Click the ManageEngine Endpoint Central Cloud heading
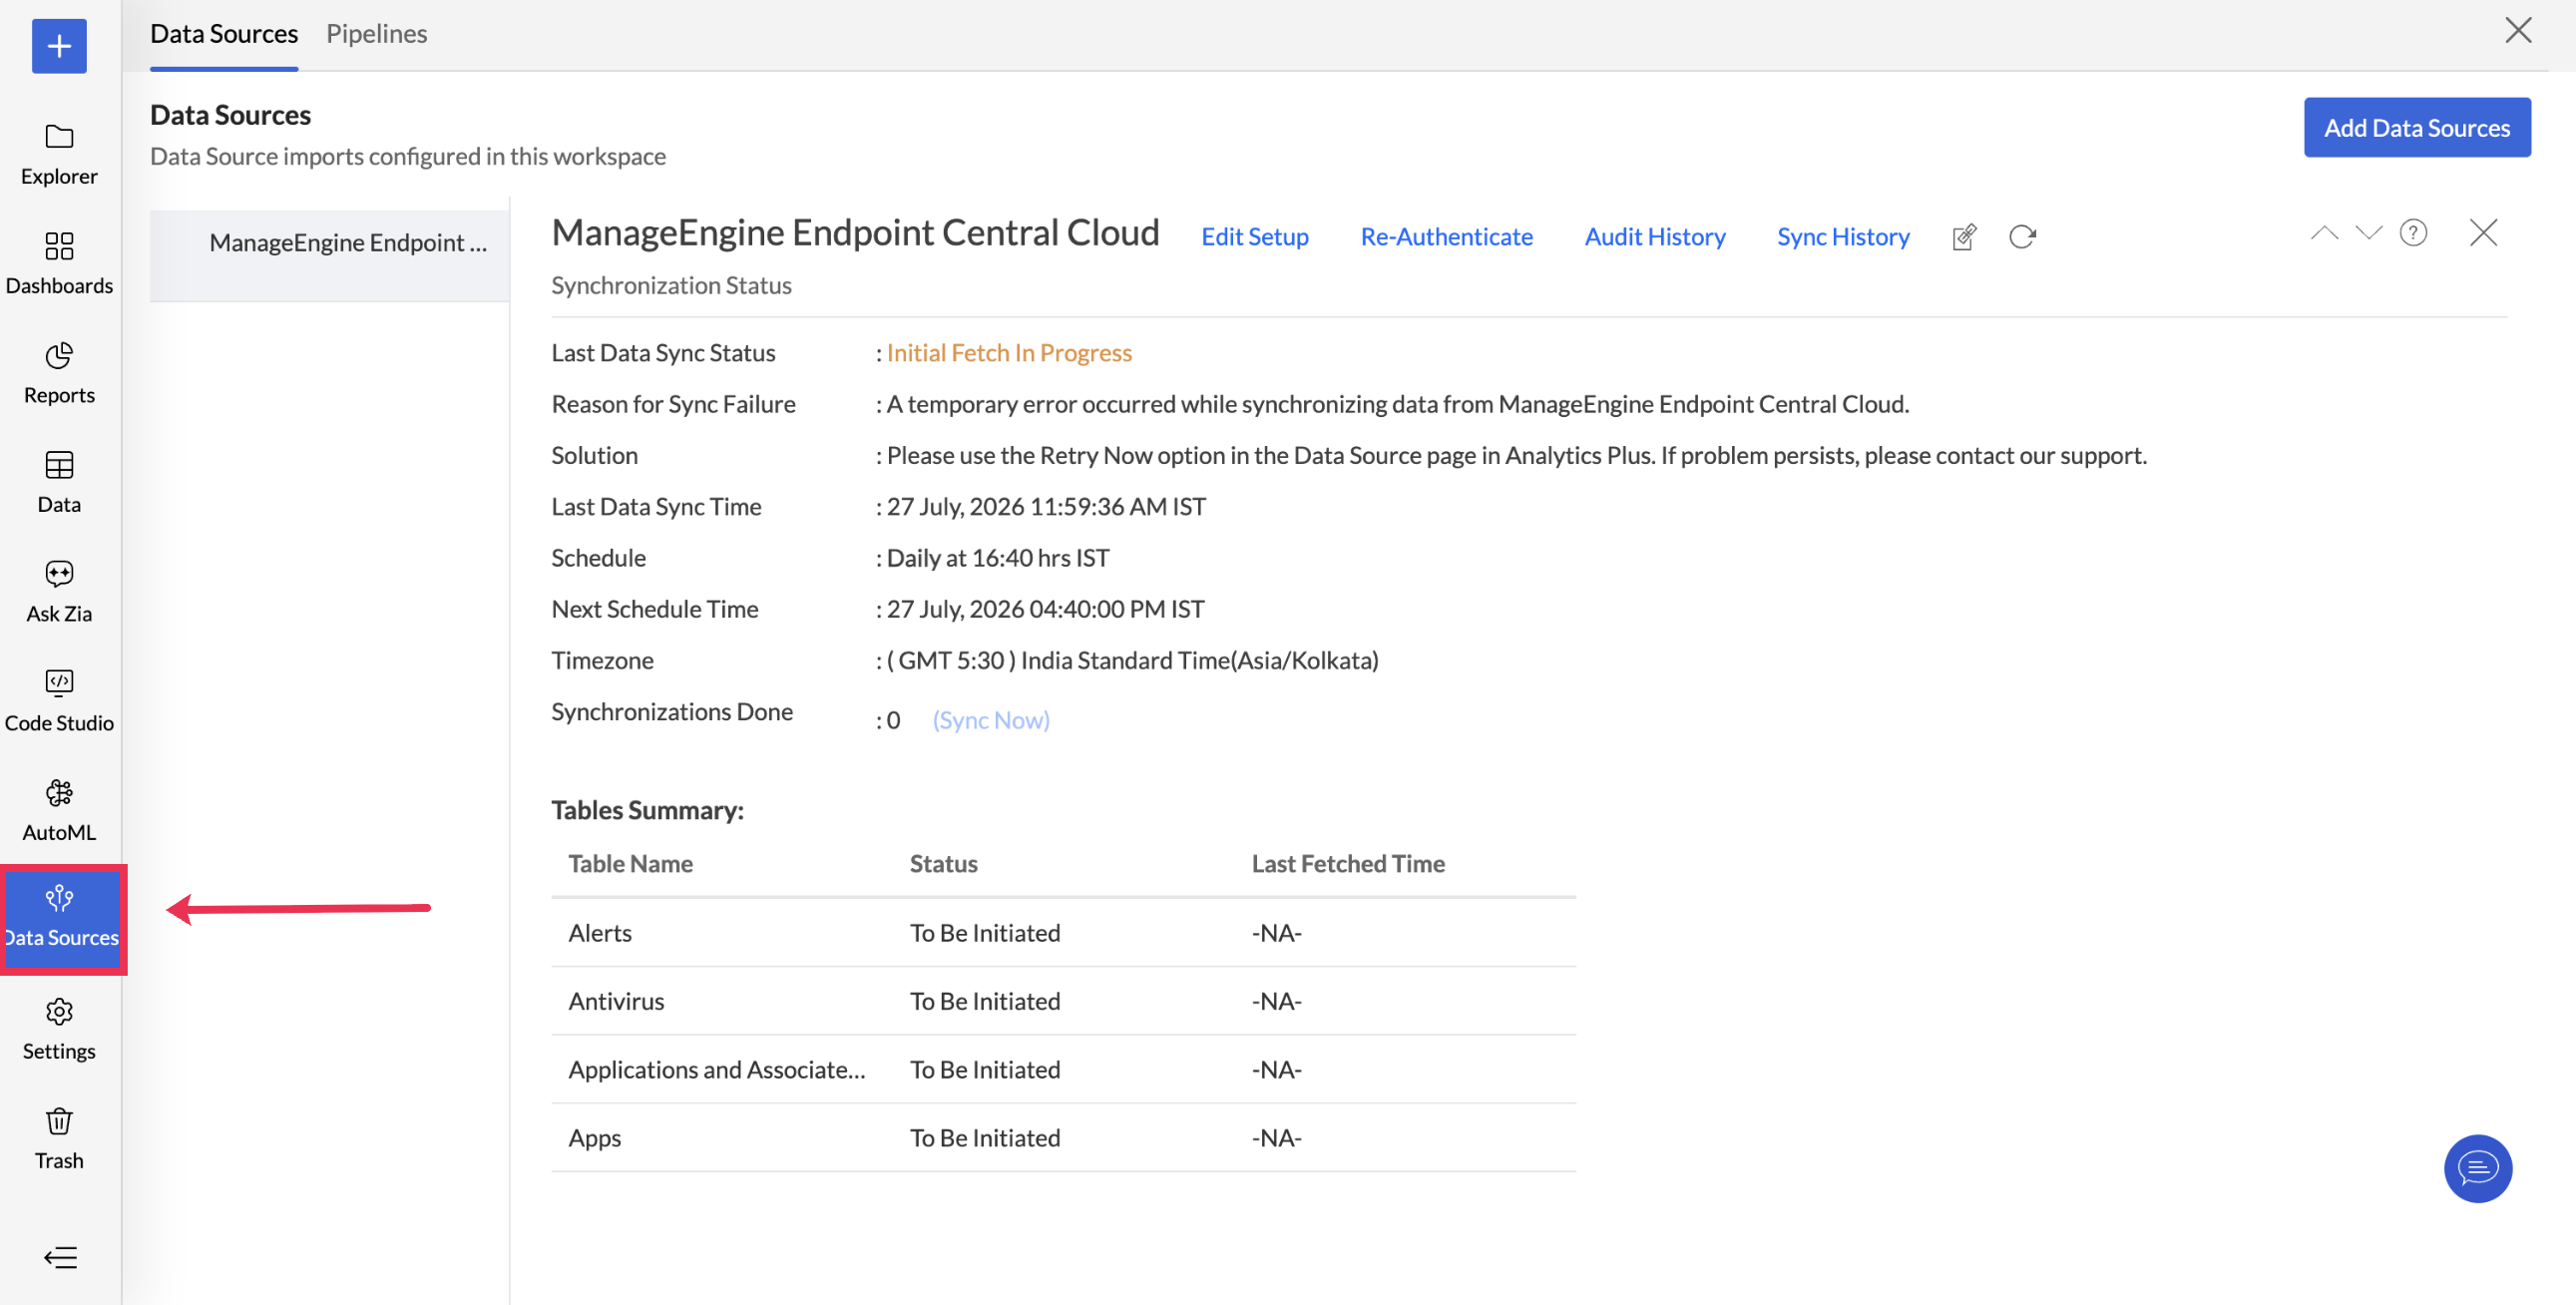Image resolution: width=2576 pixels, height=1305 pixels. pos(855,233)
